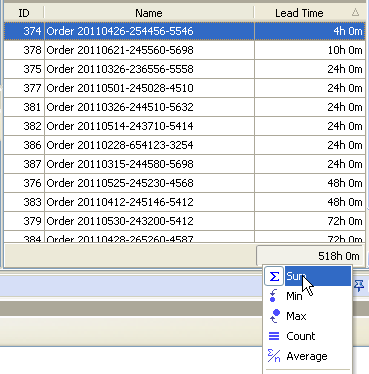Click ID cell 386

click(24, 145)
